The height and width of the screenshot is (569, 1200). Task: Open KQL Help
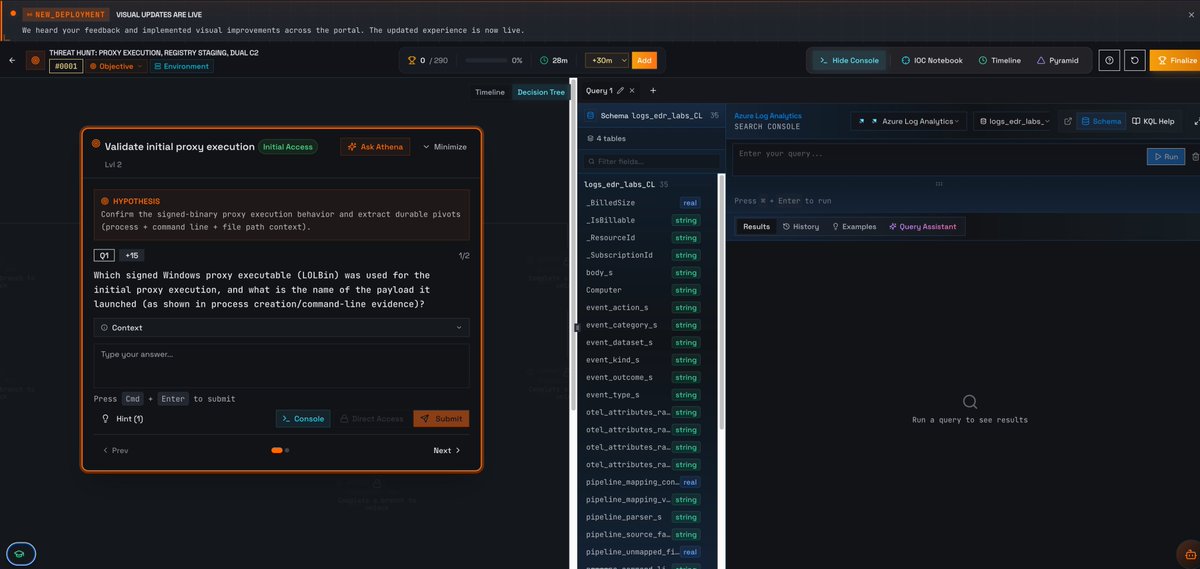pos(1154,121)
